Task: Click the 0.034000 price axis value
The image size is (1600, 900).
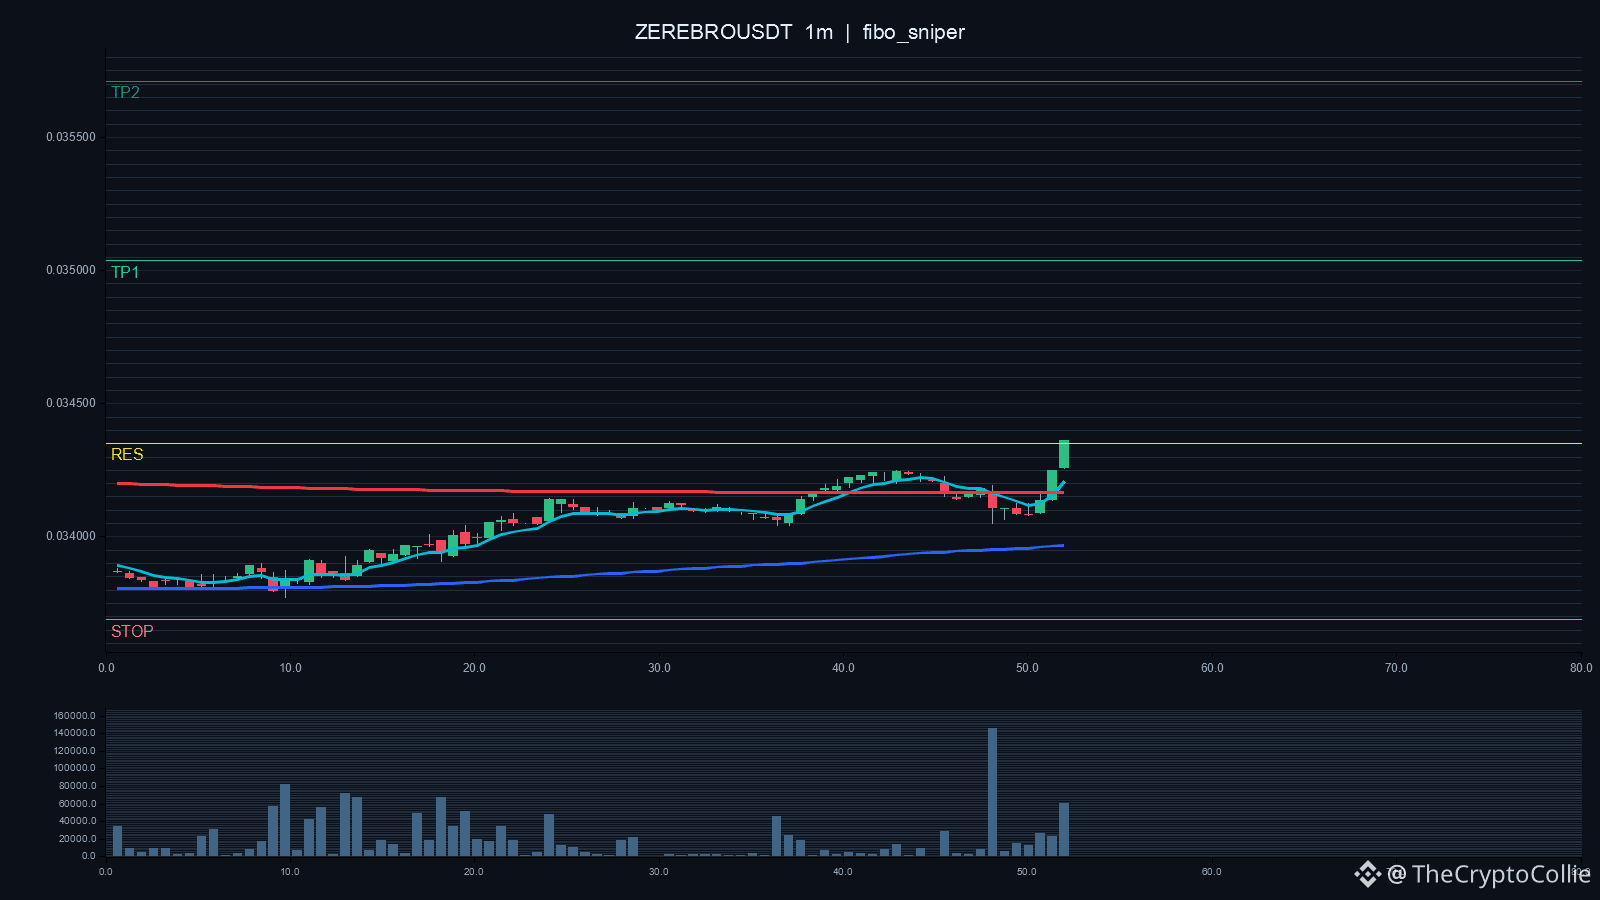Action: pyautogui.click(x=71, y=536)
